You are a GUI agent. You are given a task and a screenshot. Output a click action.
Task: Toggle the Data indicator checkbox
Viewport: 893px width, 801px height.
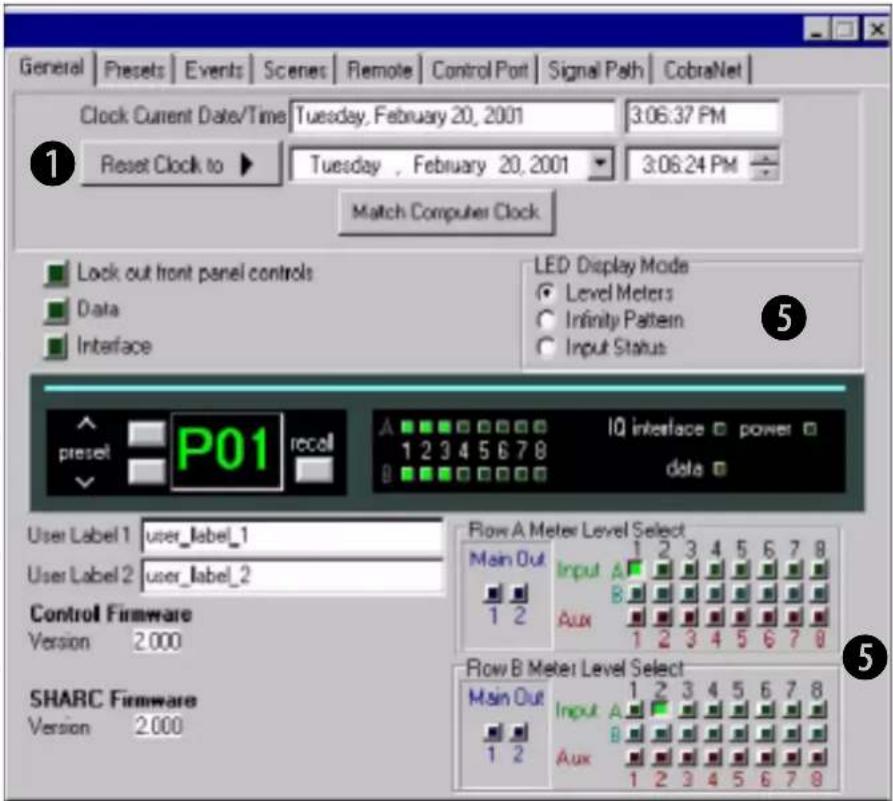click(56, 310)
